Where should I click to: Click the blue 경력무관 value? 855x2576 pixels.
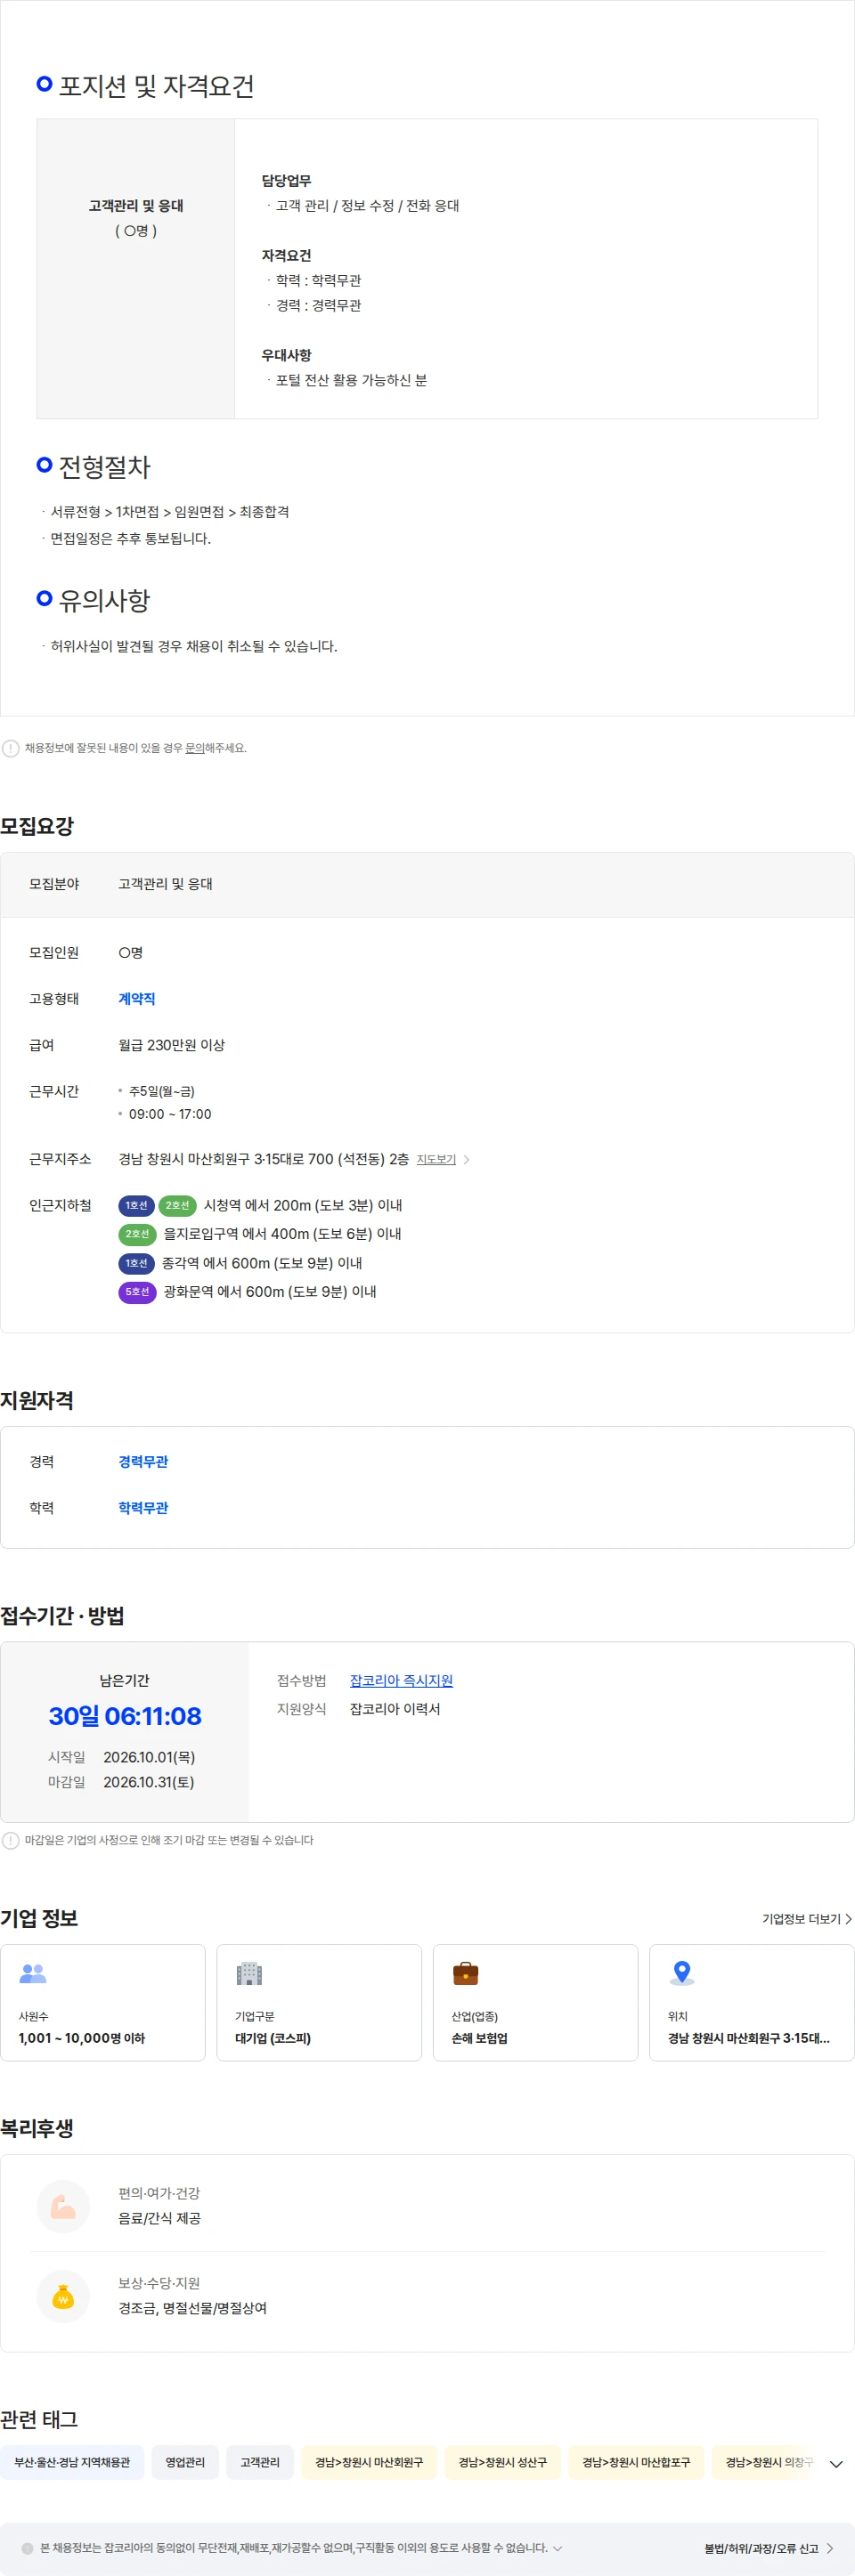pos(143,1461)
